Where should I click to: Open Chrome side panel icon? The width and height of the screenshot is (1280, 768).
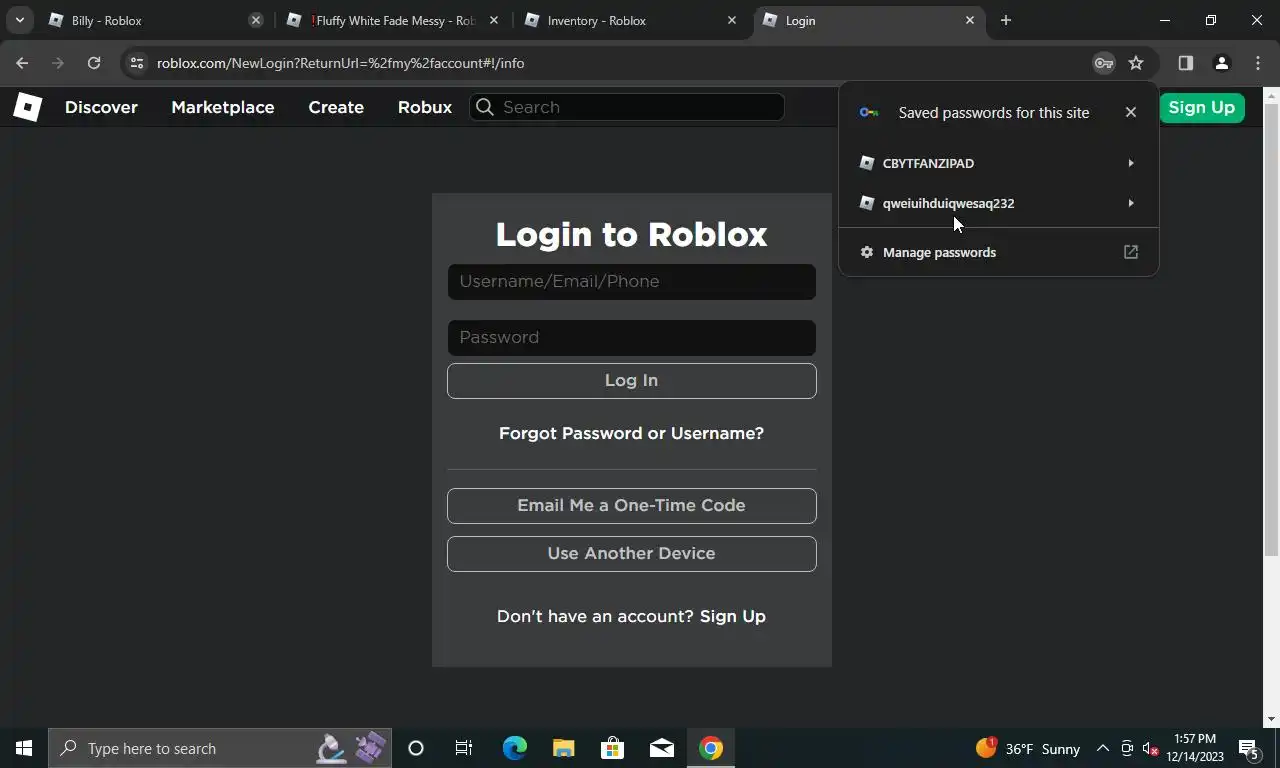(x=1185, y=63)
